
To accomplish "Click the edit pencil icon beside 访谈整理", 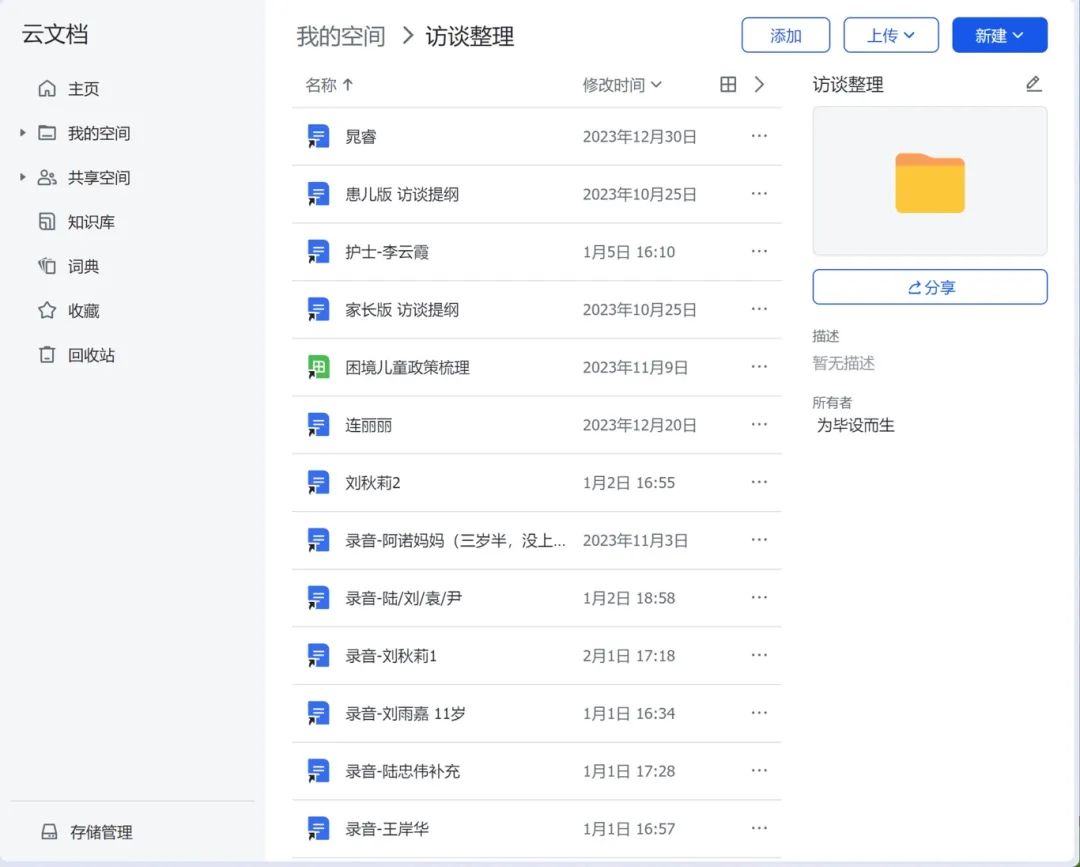I will click(x=1034, y=85).
